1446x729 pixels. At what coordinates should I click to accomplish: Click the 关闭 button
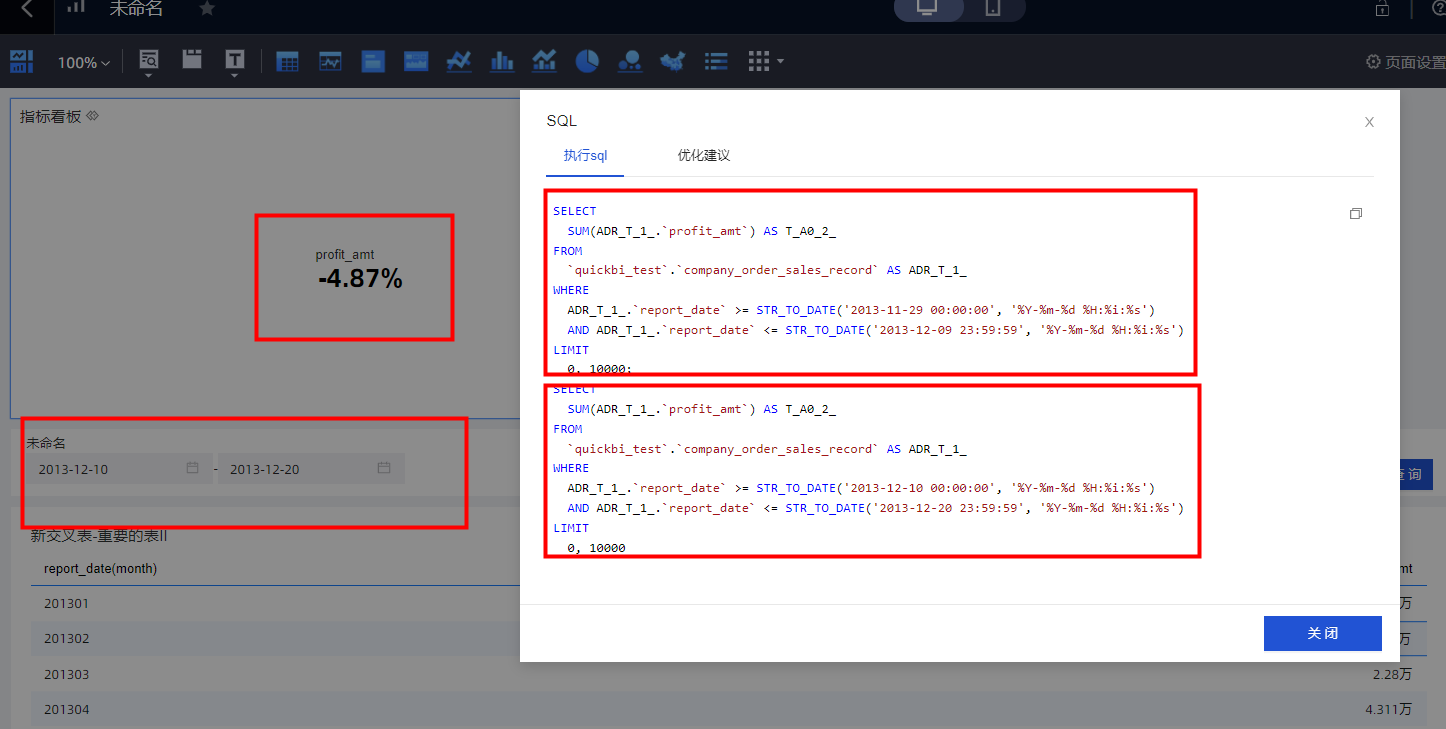1322,633
